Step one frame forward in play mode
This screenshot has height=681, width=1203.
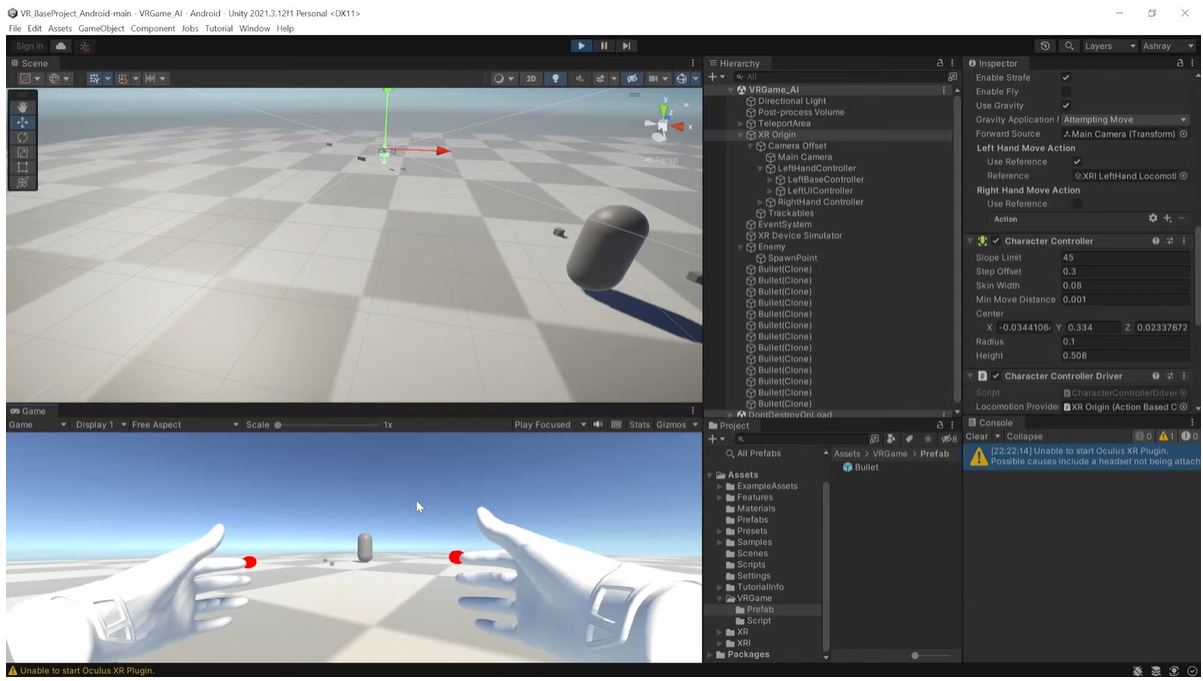click(x=627, y=45)
